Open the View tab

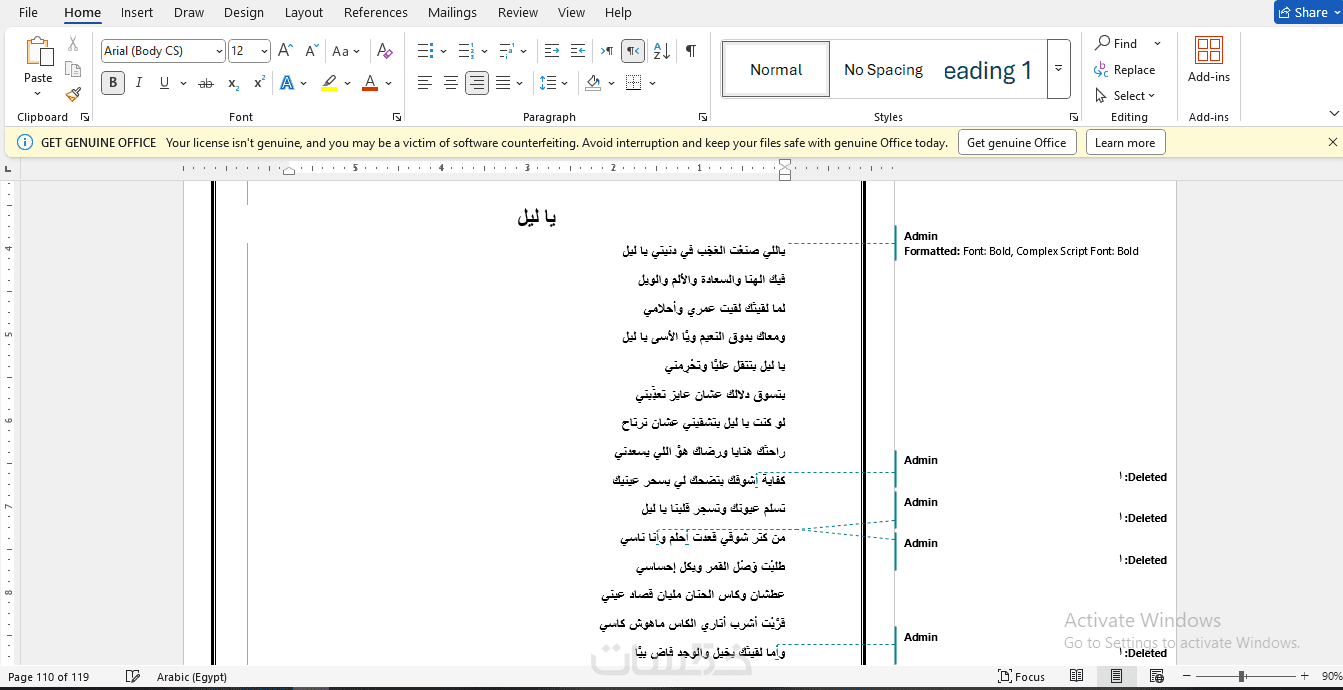click(572, 13)
